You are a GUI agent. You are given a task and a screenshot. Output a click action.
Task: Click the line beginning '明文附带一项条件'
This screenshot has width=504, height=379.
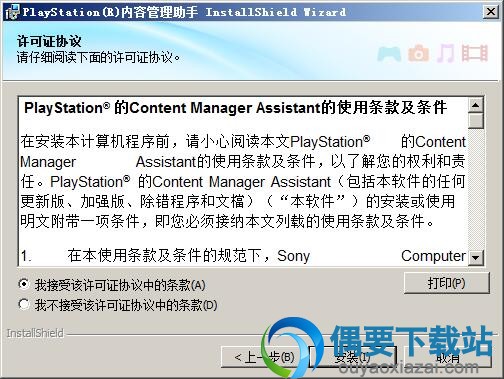(x=227, y=221)
